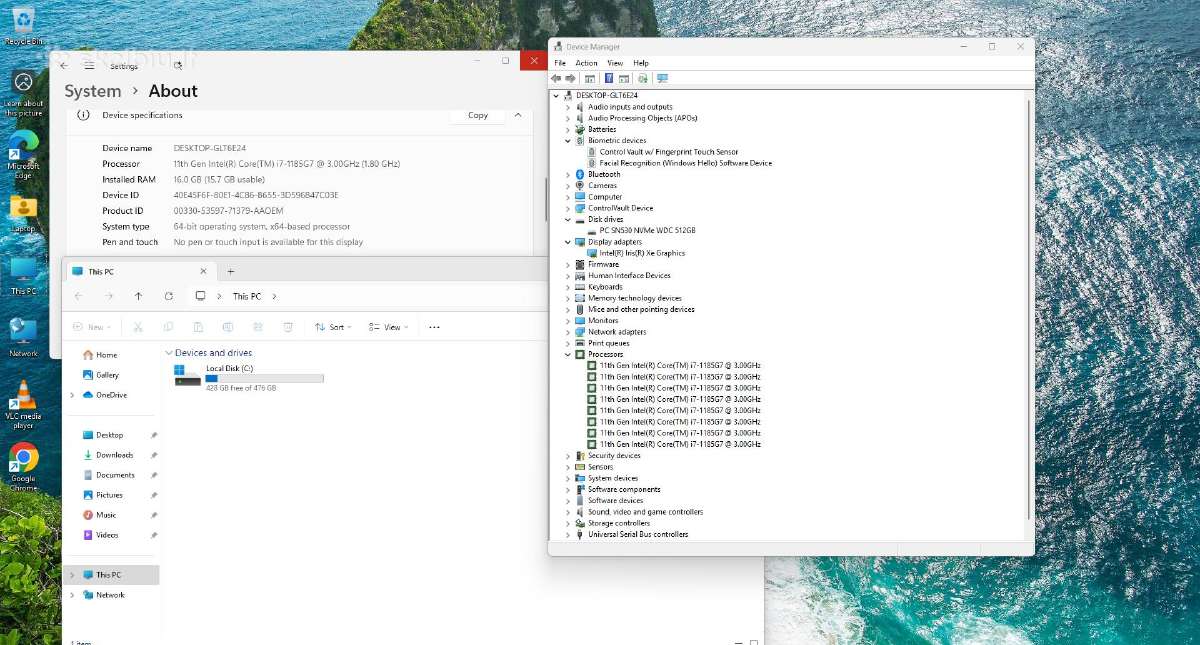Screen dimensions: 1200x645
Task: Select the Local Disk (C:) drive
Action: pos(249,377)
